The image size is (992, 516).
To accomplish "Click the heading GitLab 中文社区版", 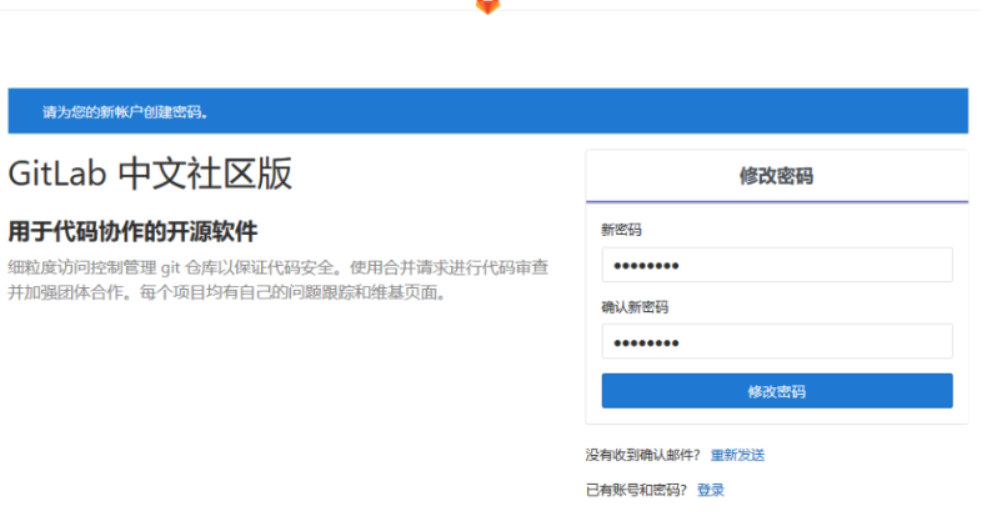I will coord(150,173).
